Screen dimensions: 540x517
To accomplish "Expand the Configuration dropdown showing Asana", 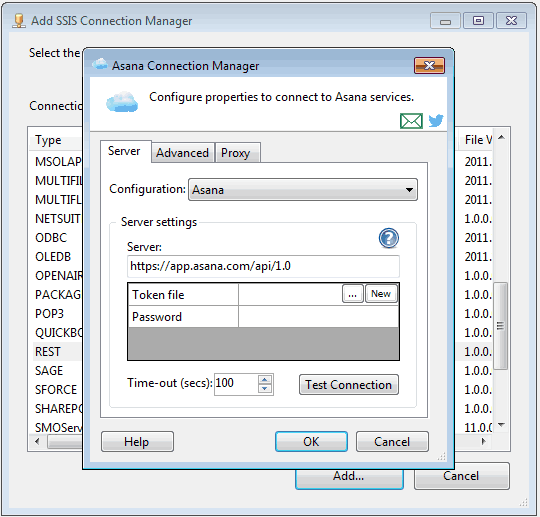I will (x=303, y=189).
